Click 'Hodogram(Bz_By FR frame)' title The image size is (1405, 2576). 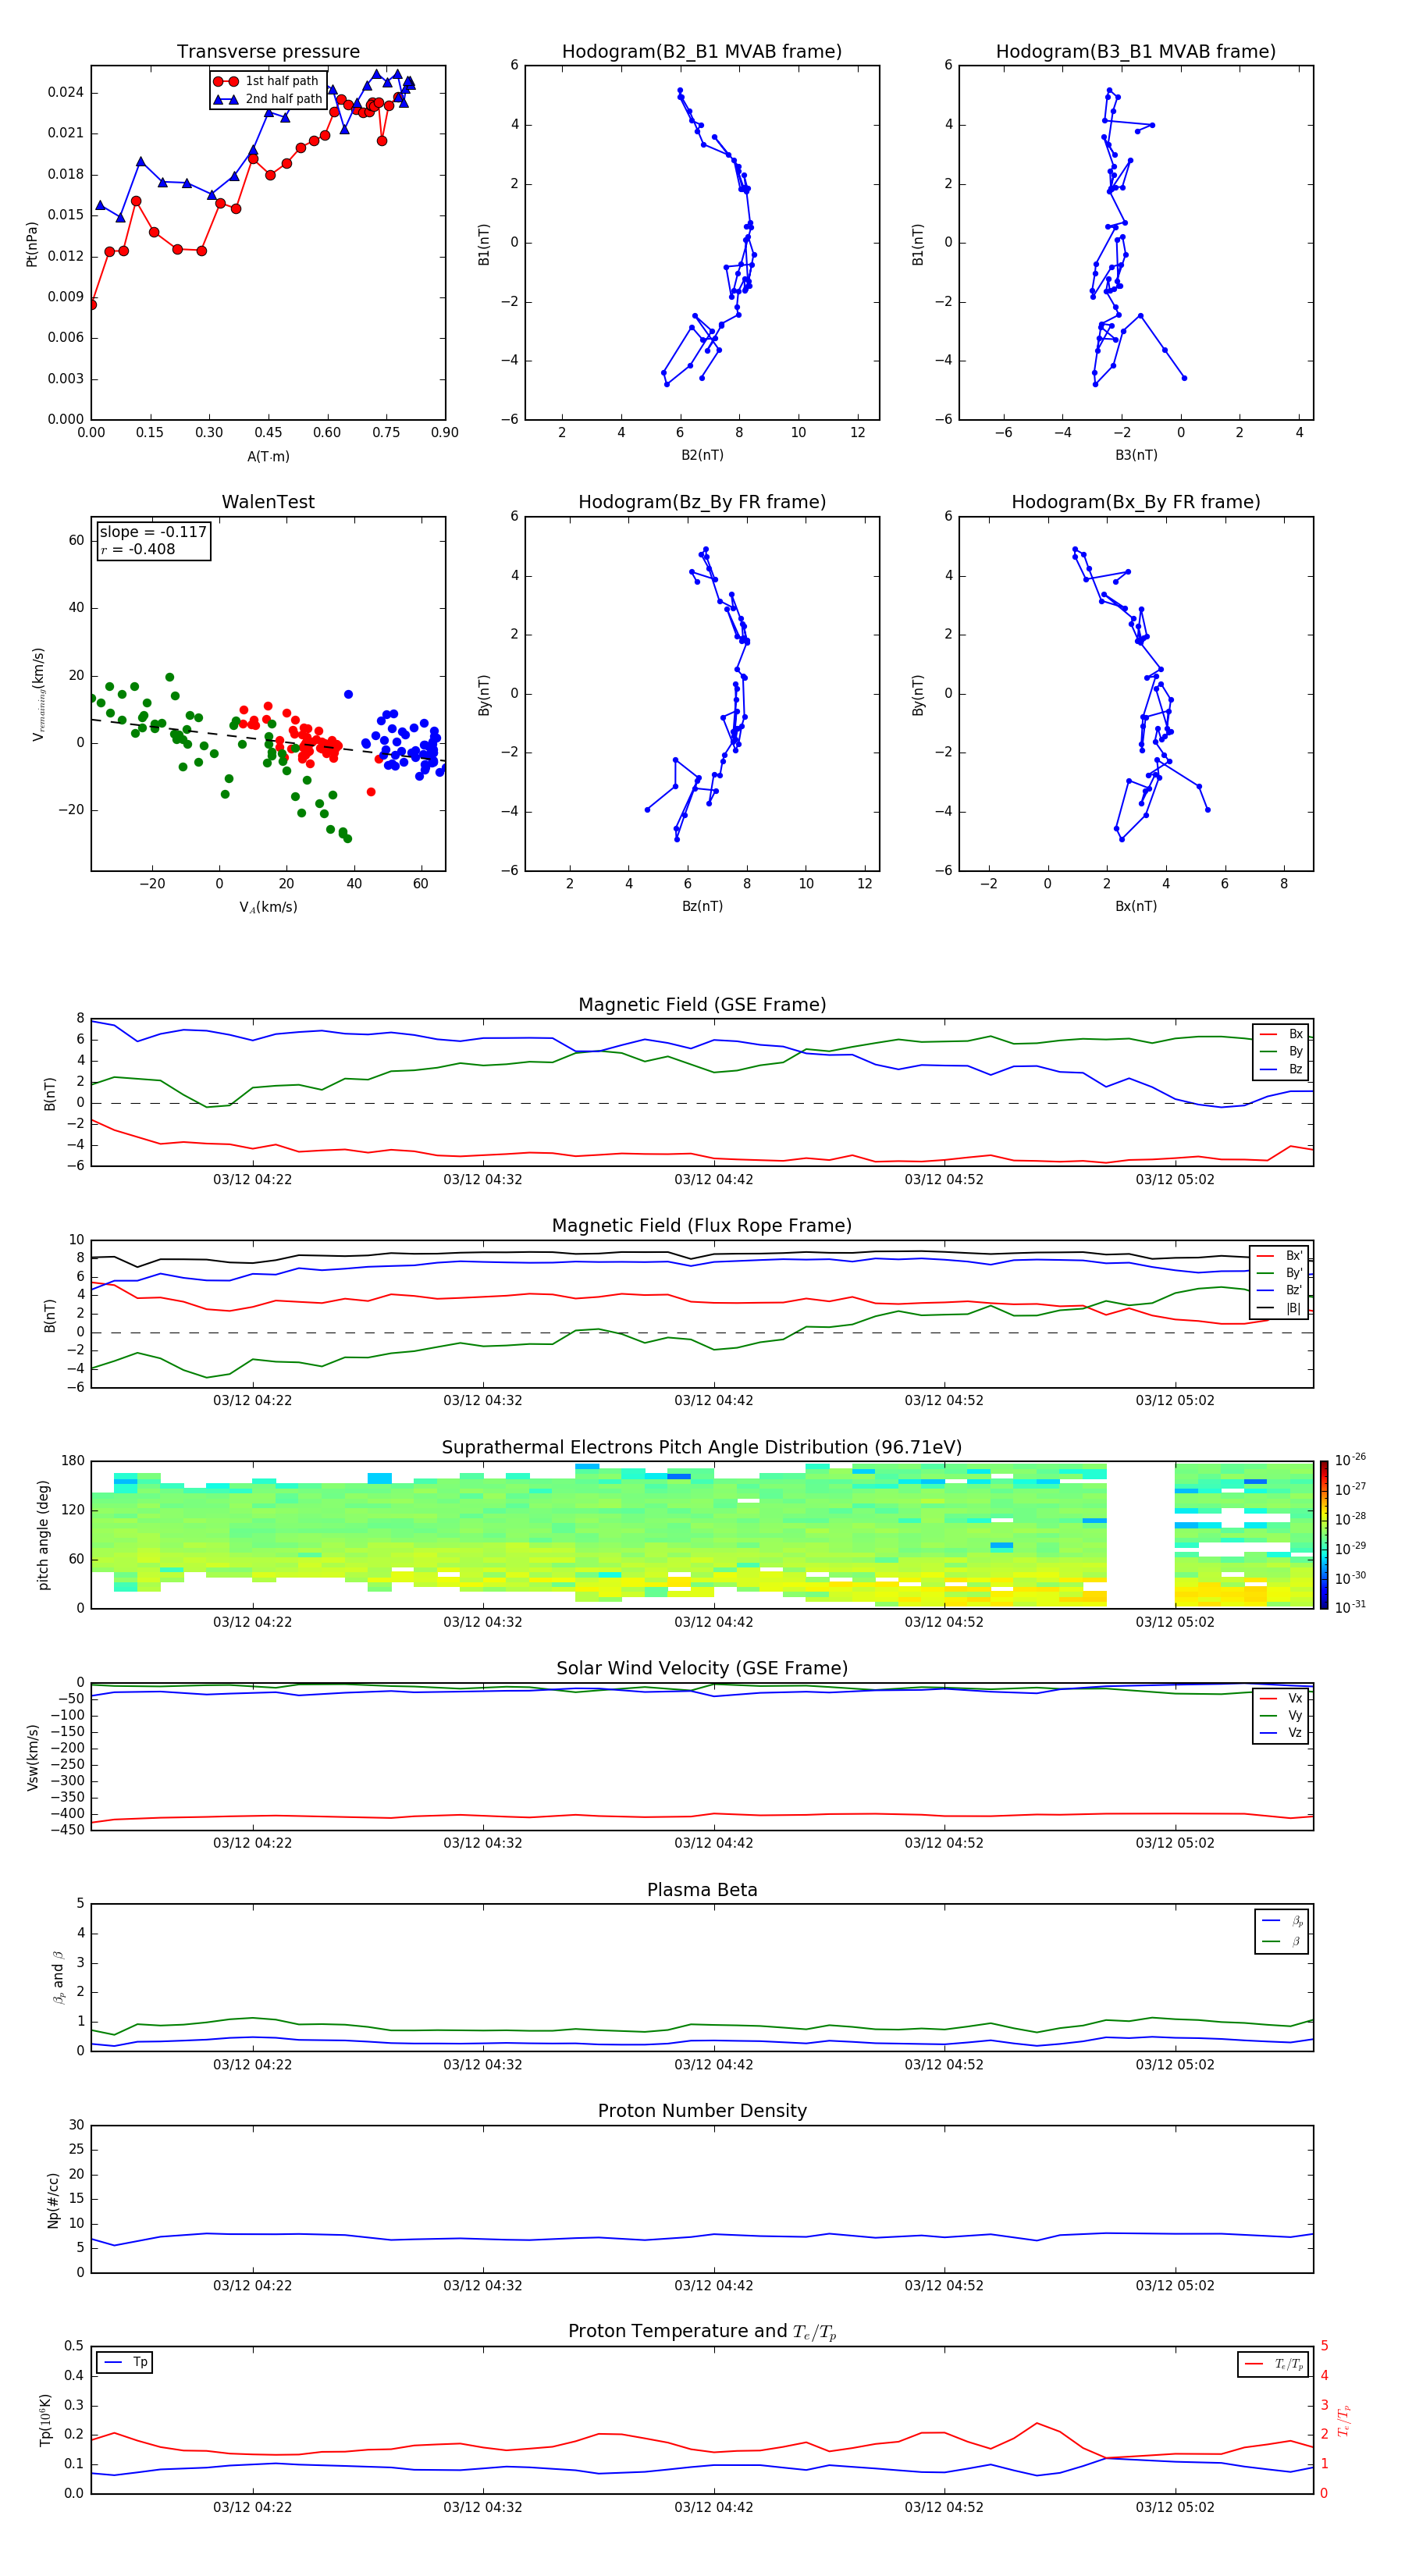[x=702, y=502]
